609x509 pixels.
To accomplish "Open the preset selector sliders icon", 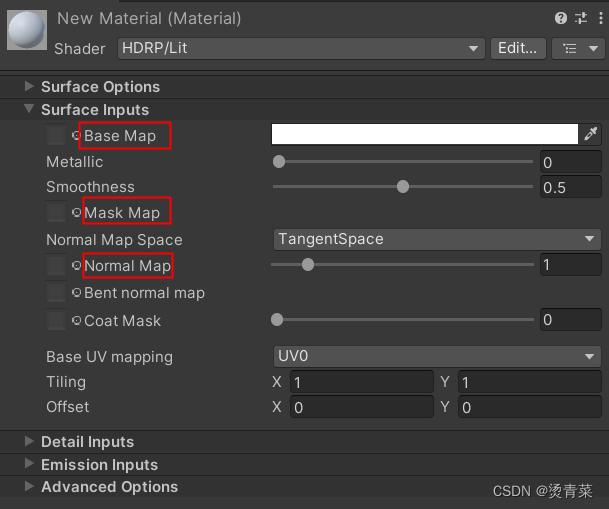I will pyautogui.click(x=581, y=18).
